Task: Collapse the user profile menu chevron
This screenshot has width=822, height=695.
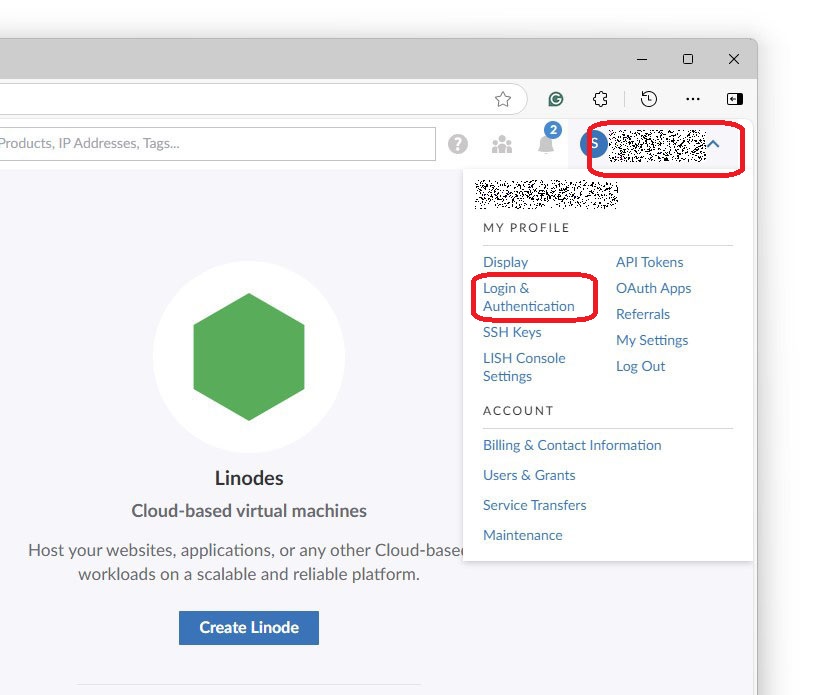Action: click(x=713, y=144)
